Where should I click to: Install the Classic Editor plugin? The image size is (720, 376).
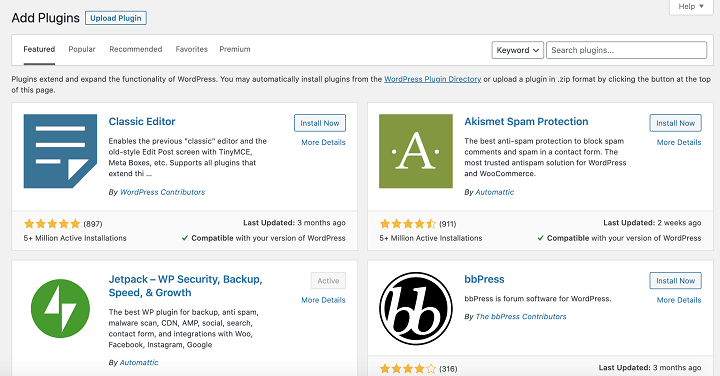[320, 123]
